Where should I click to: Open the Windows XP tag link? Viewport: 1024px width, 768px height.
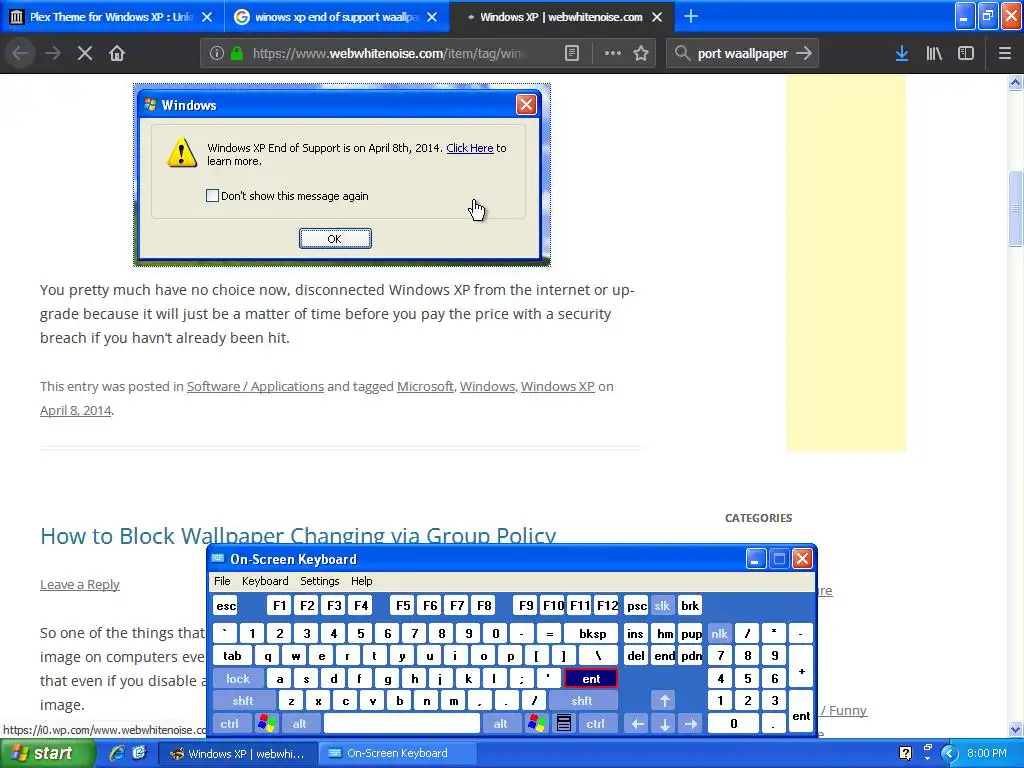558,386
